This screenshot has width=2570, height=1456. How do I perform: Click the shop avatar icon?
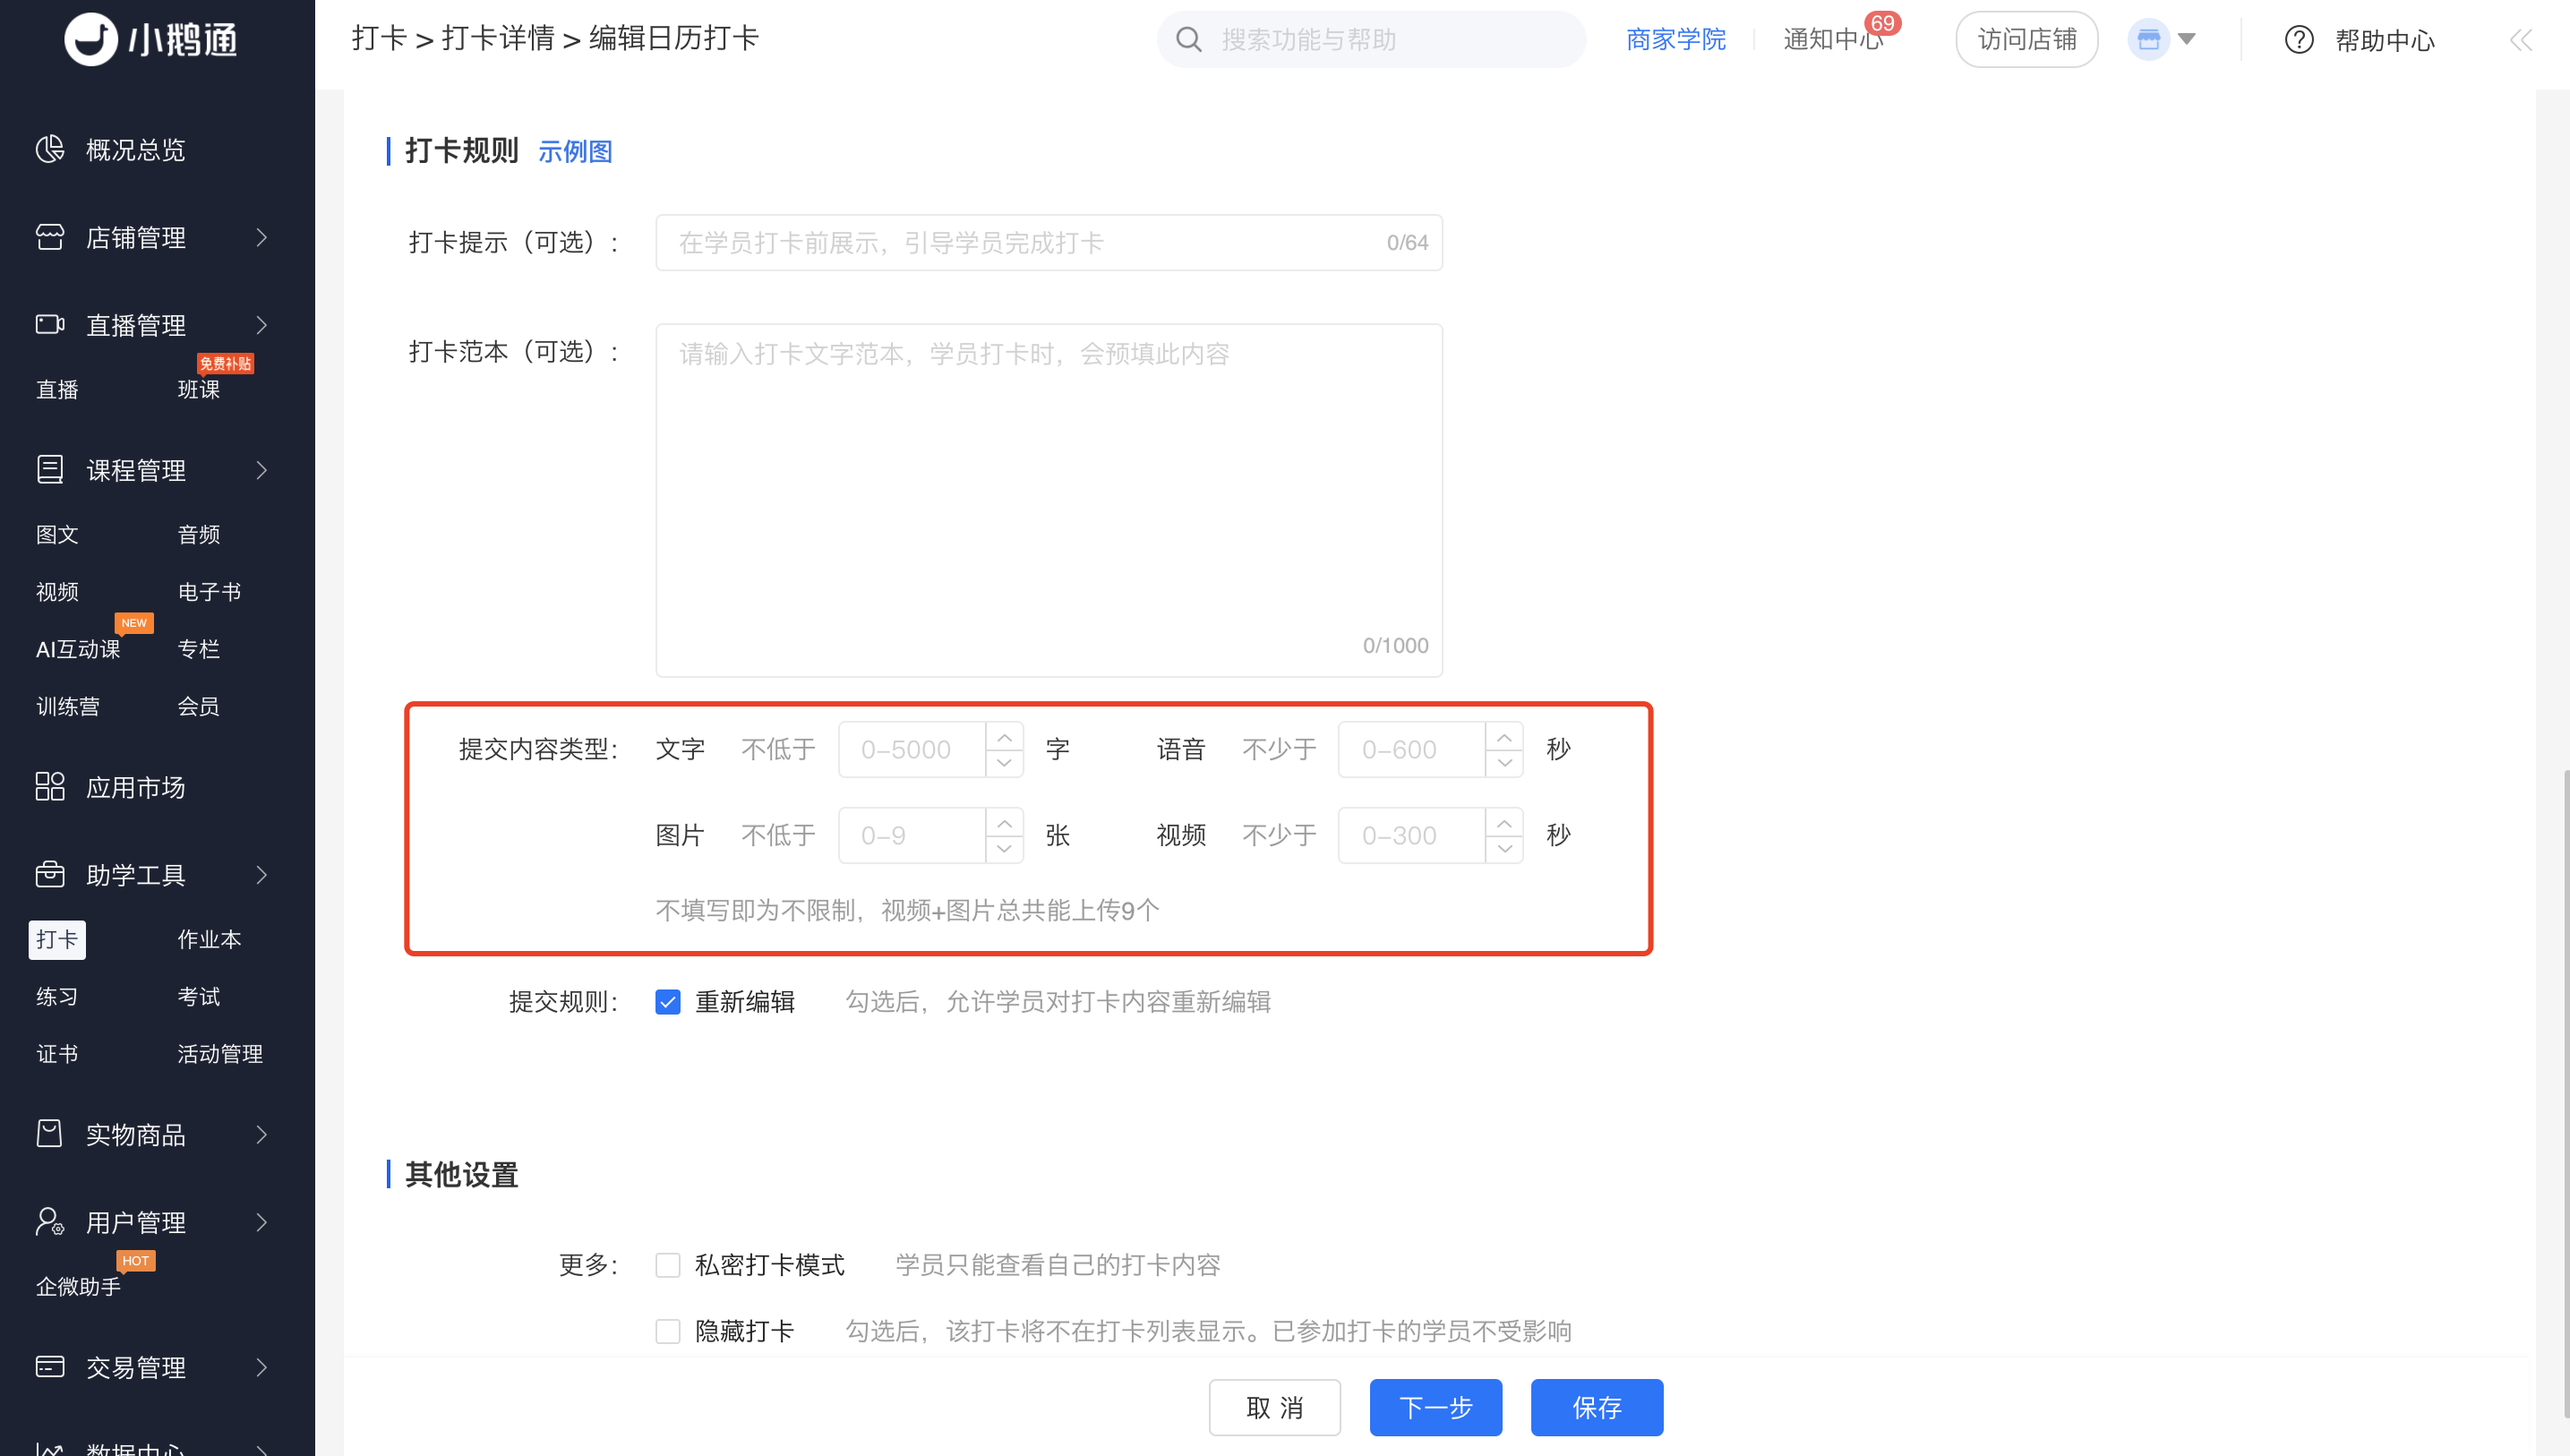pyautogui.click(x=2148, y=39)
